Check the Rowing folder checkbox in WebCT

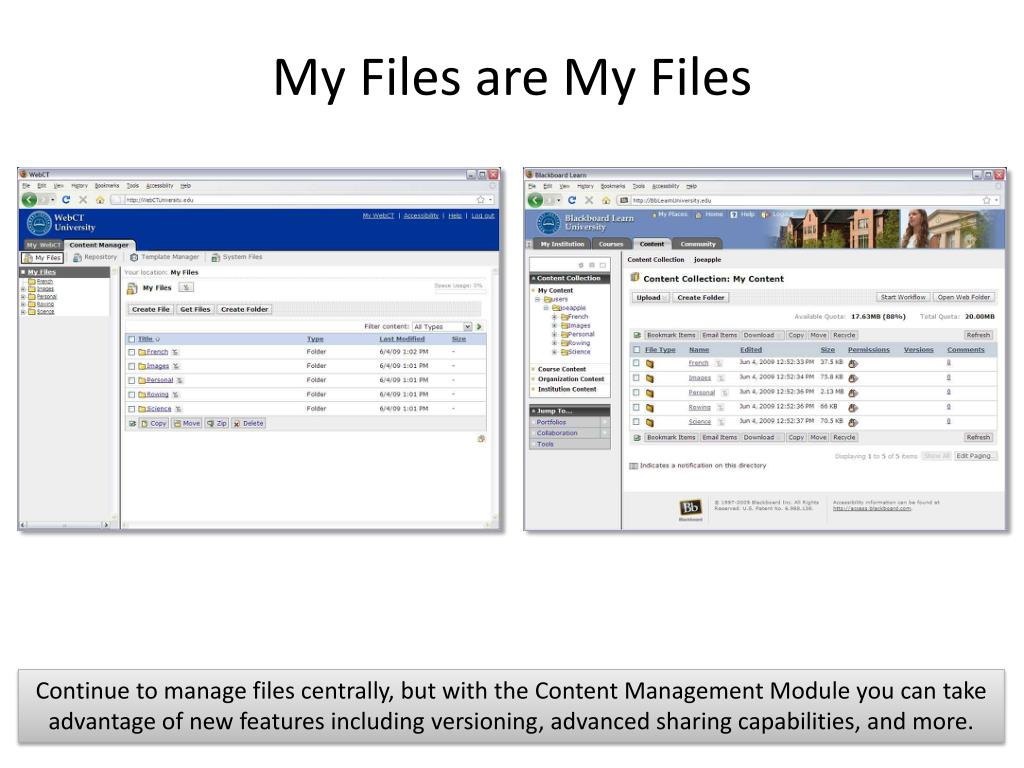click(x=132, y=394)
